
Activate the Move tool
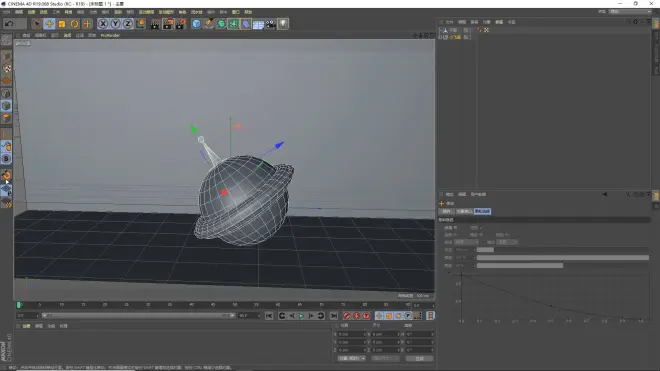click(x=49, y=24)
